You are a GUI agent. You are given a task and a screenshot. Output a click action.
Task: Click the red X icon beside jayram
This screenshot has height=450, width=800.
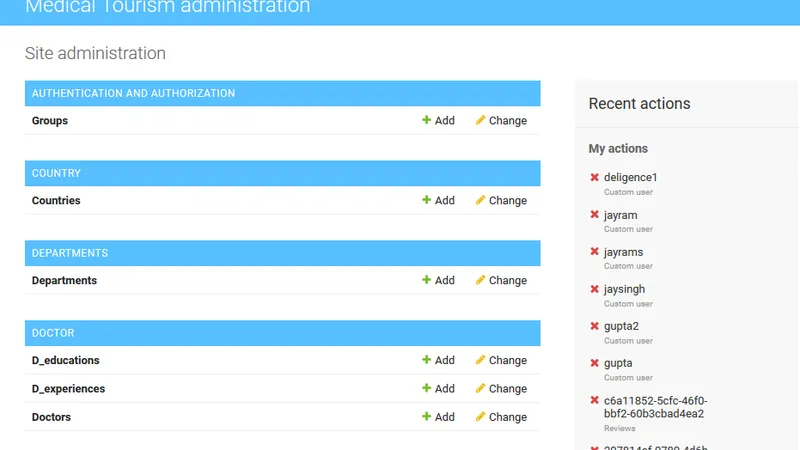coord(594,214)
